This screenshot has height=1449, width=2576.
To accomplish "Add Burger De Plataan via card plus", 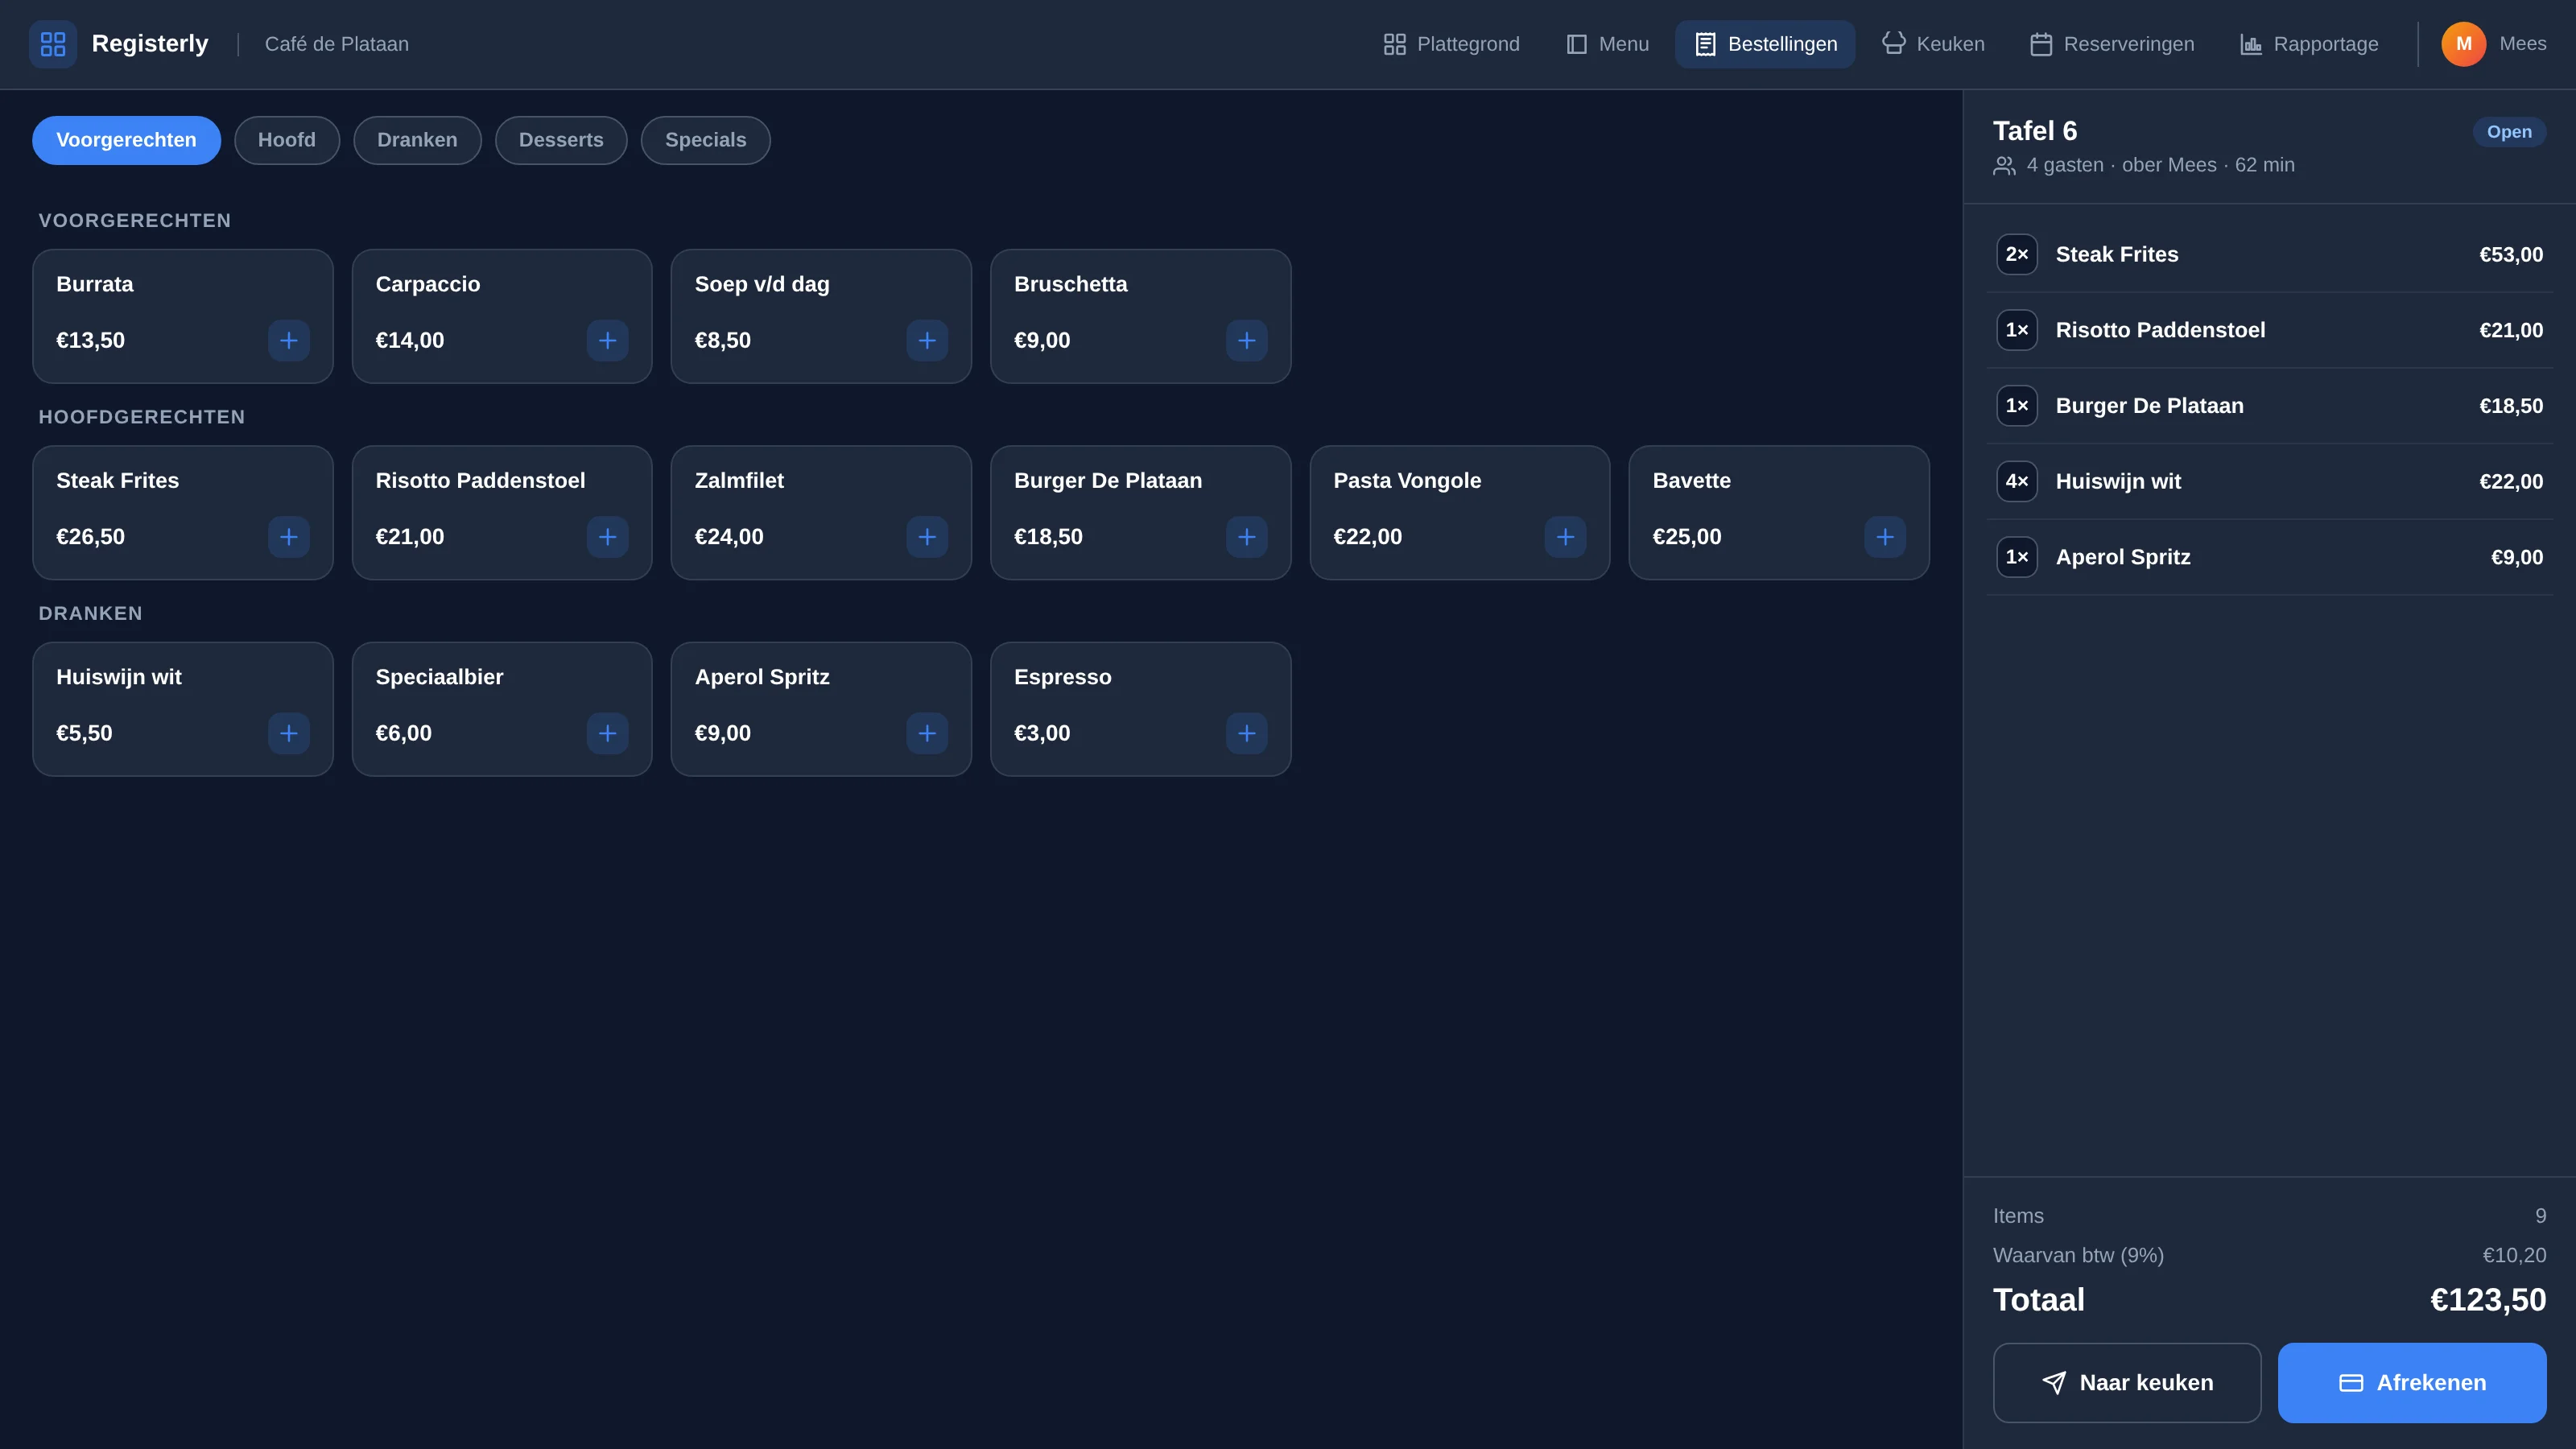I will (x=1246, y=537).
